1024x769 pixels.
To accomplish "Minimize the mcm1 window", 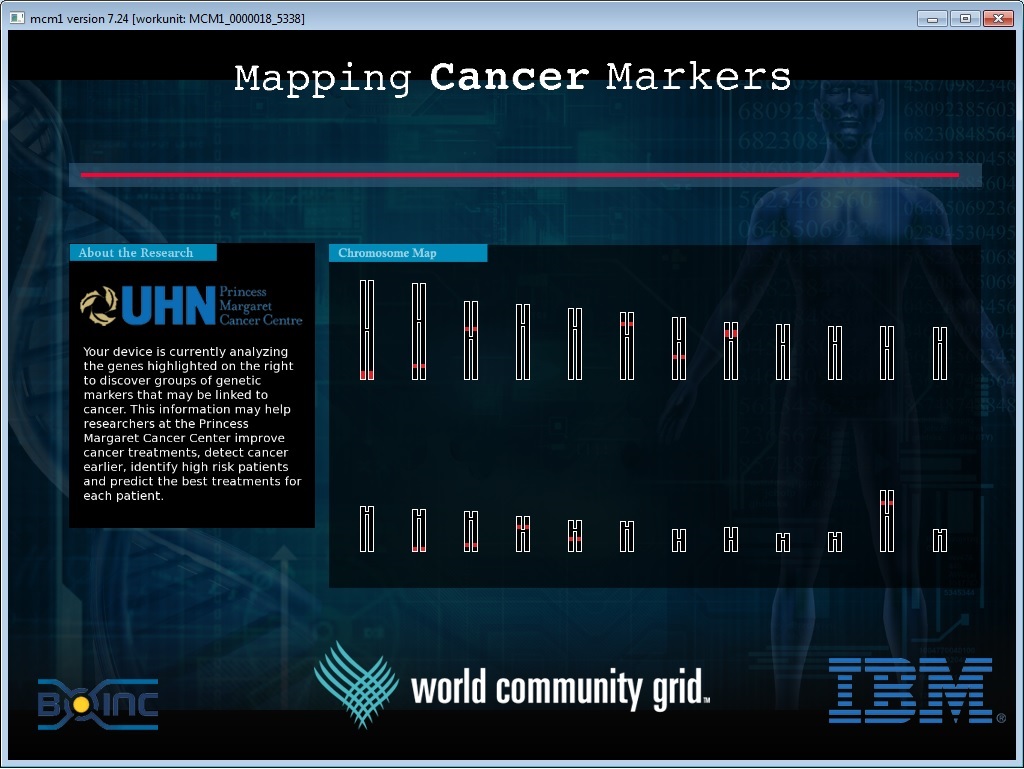I will point(932,19).
